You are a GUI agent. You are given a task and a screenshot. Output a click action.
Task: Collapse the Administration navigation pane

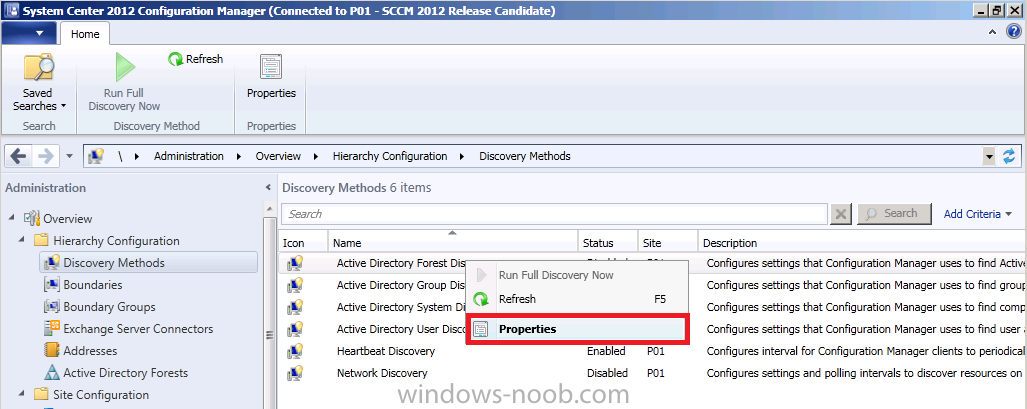tap(268, 188)
